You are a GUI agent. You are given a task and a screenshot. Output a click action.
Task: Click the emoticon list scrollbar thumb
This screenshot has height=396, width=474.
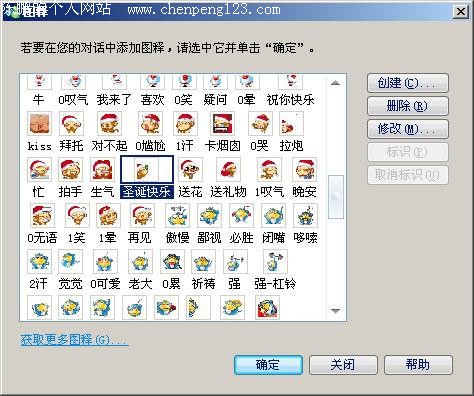pyautogui.click(x=336, y=197)
